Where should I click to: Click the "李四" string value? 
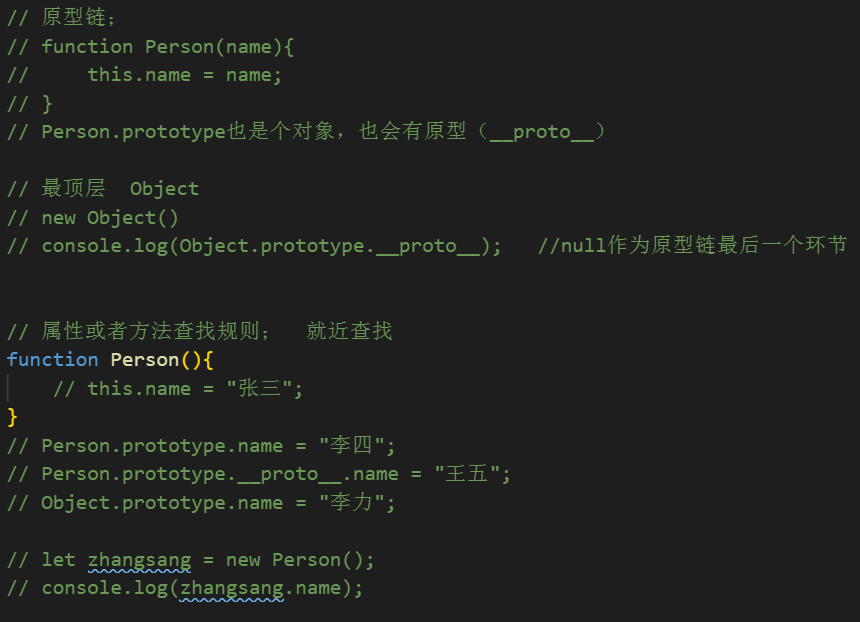tap(357, 445)
